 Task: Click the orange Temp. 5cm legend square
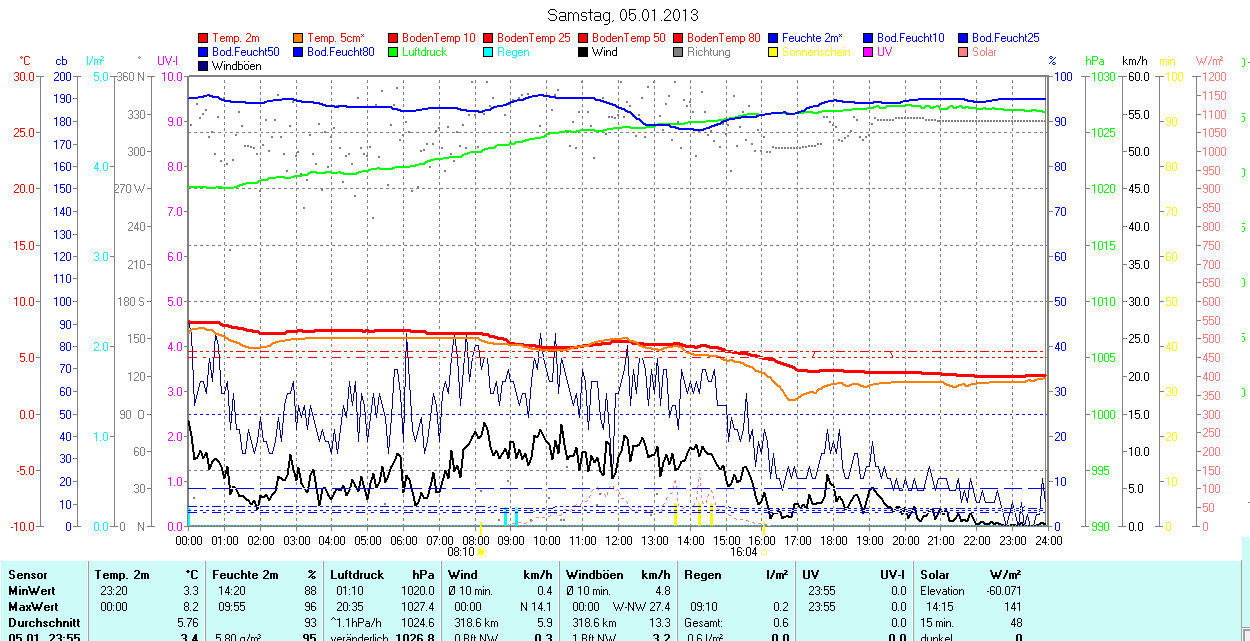299,38
